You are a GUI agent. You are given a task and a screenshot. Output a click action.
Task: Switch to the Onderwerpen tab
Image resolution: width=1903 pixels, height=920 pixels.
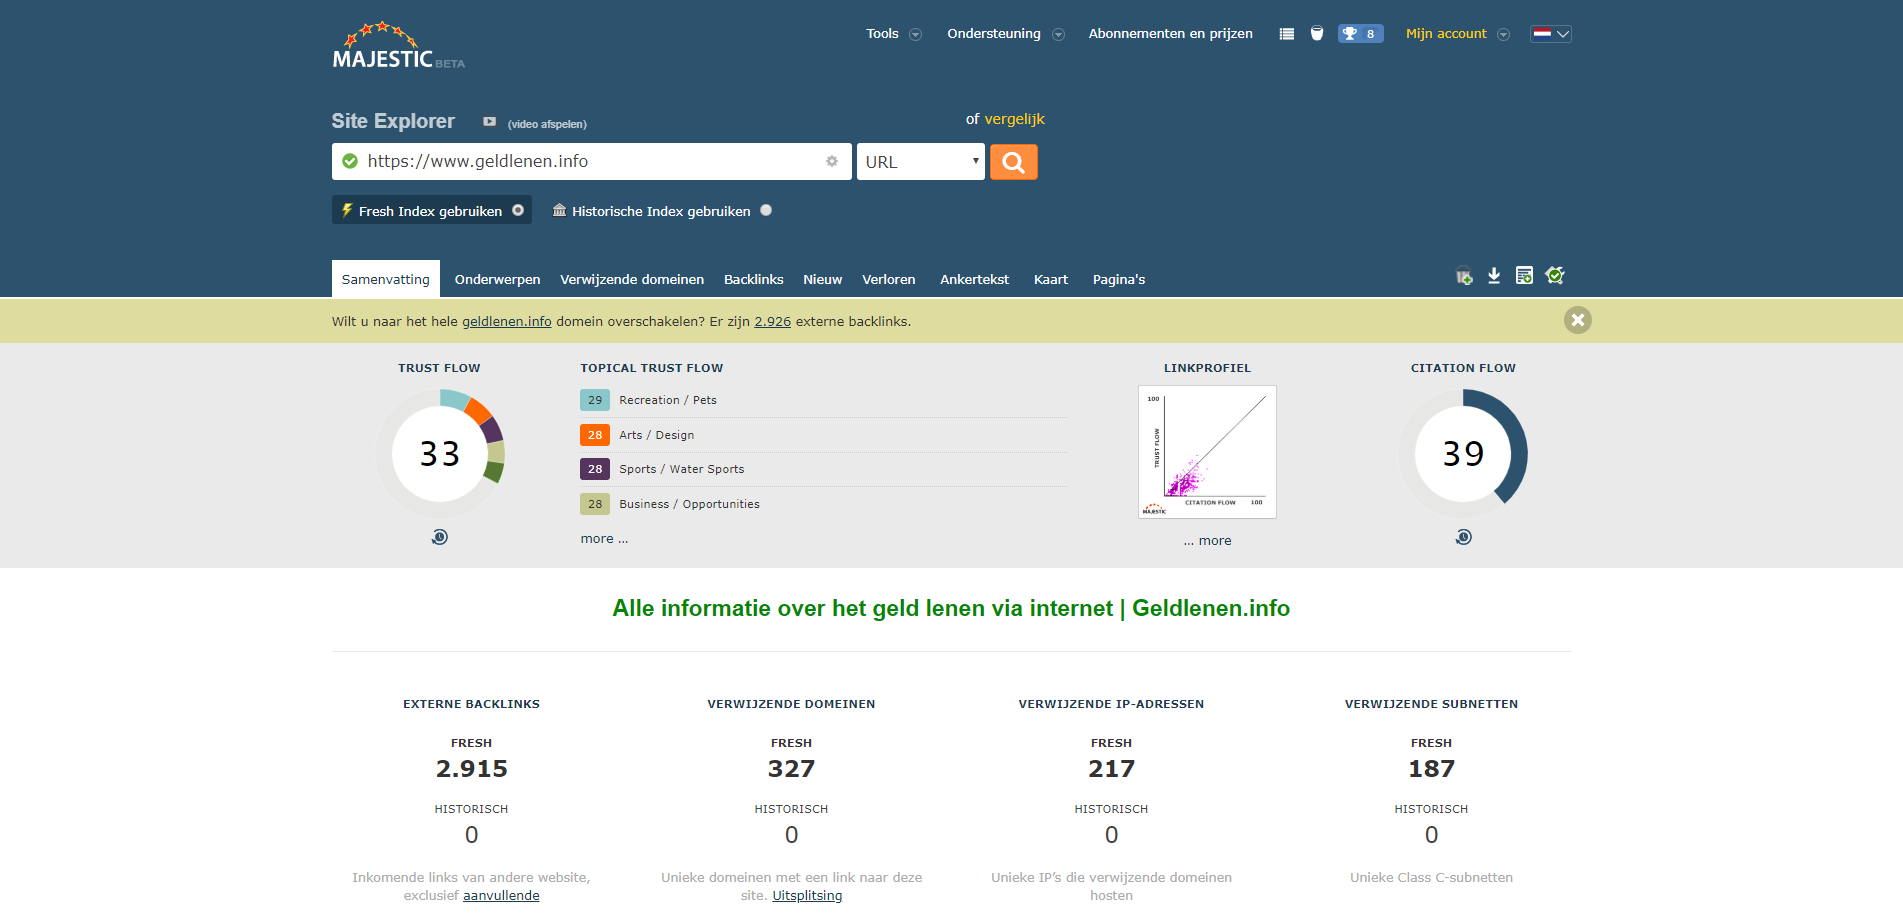497,279
